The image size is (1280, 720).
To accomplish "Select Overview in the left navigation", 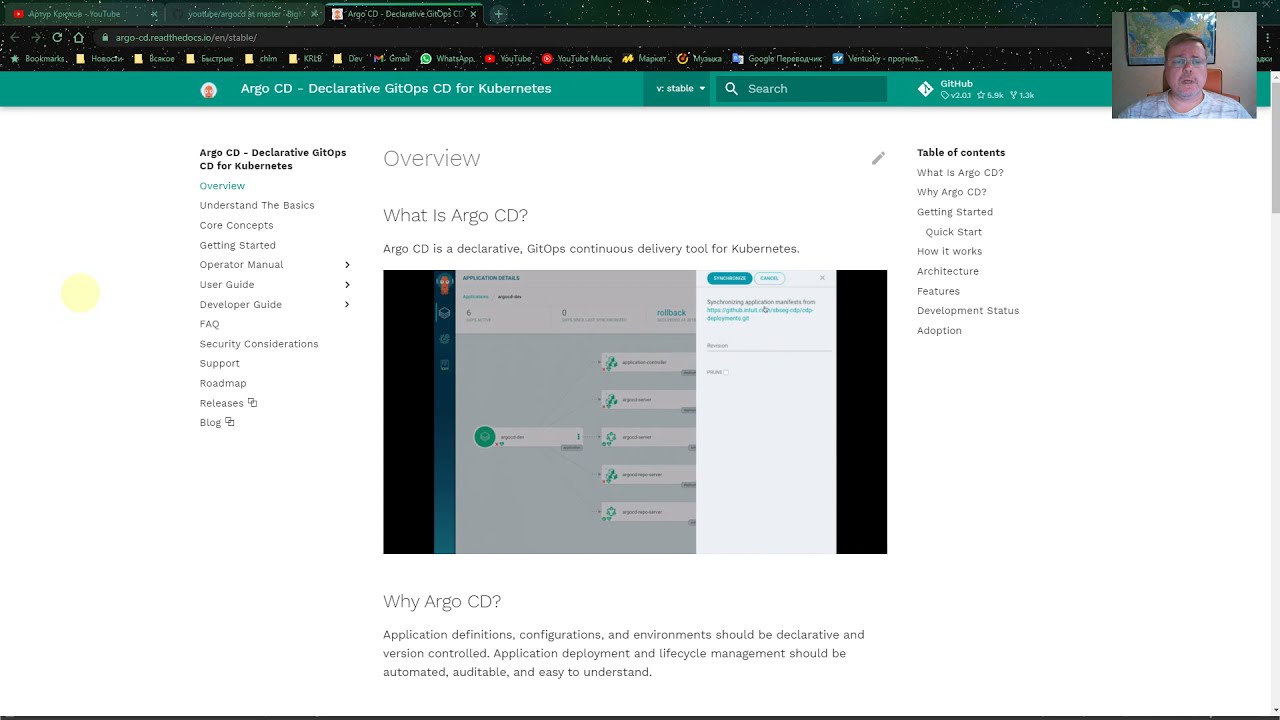I will [x=222, y=186].
